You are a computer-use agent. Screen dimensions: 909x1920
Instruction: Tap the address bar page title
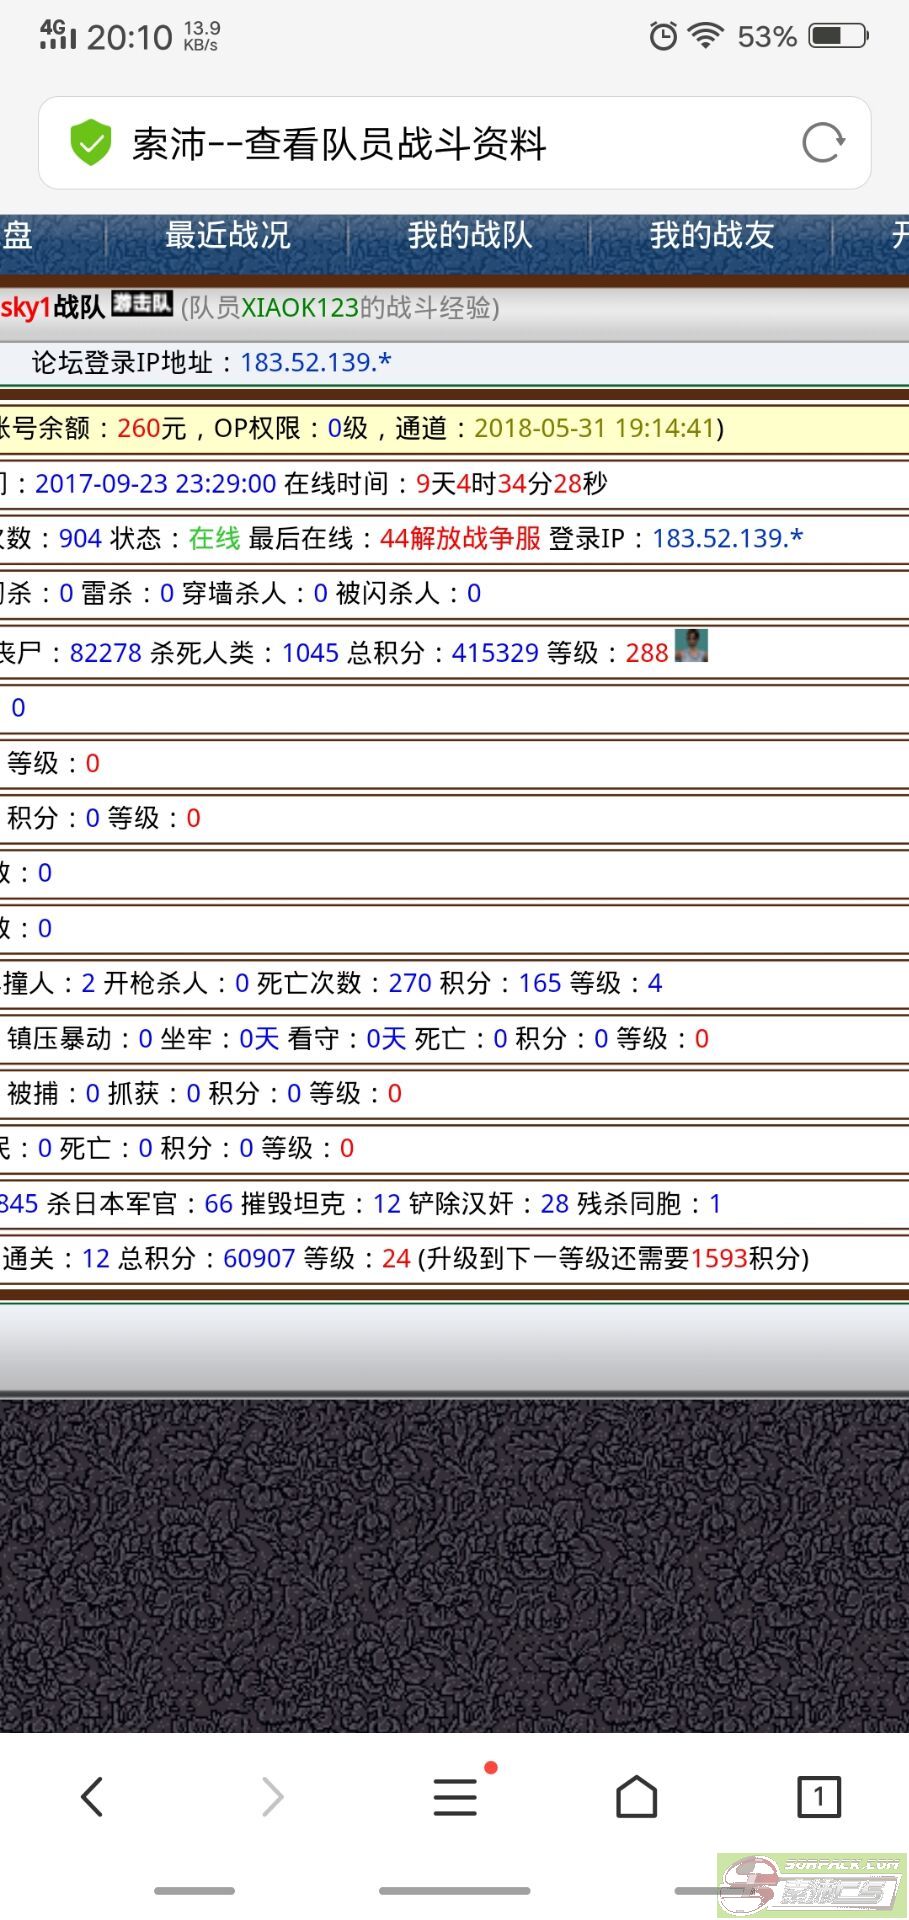coord(340,144)
